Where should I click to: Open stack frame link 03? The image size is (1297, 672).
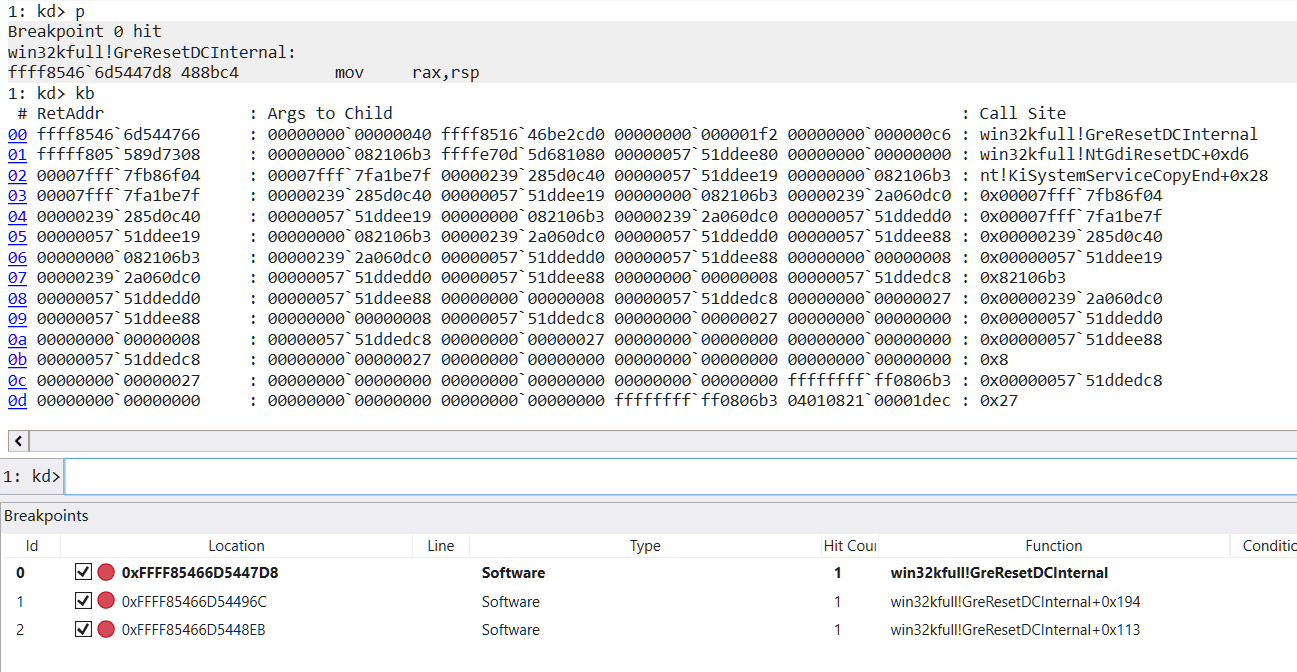pos(17,196)
